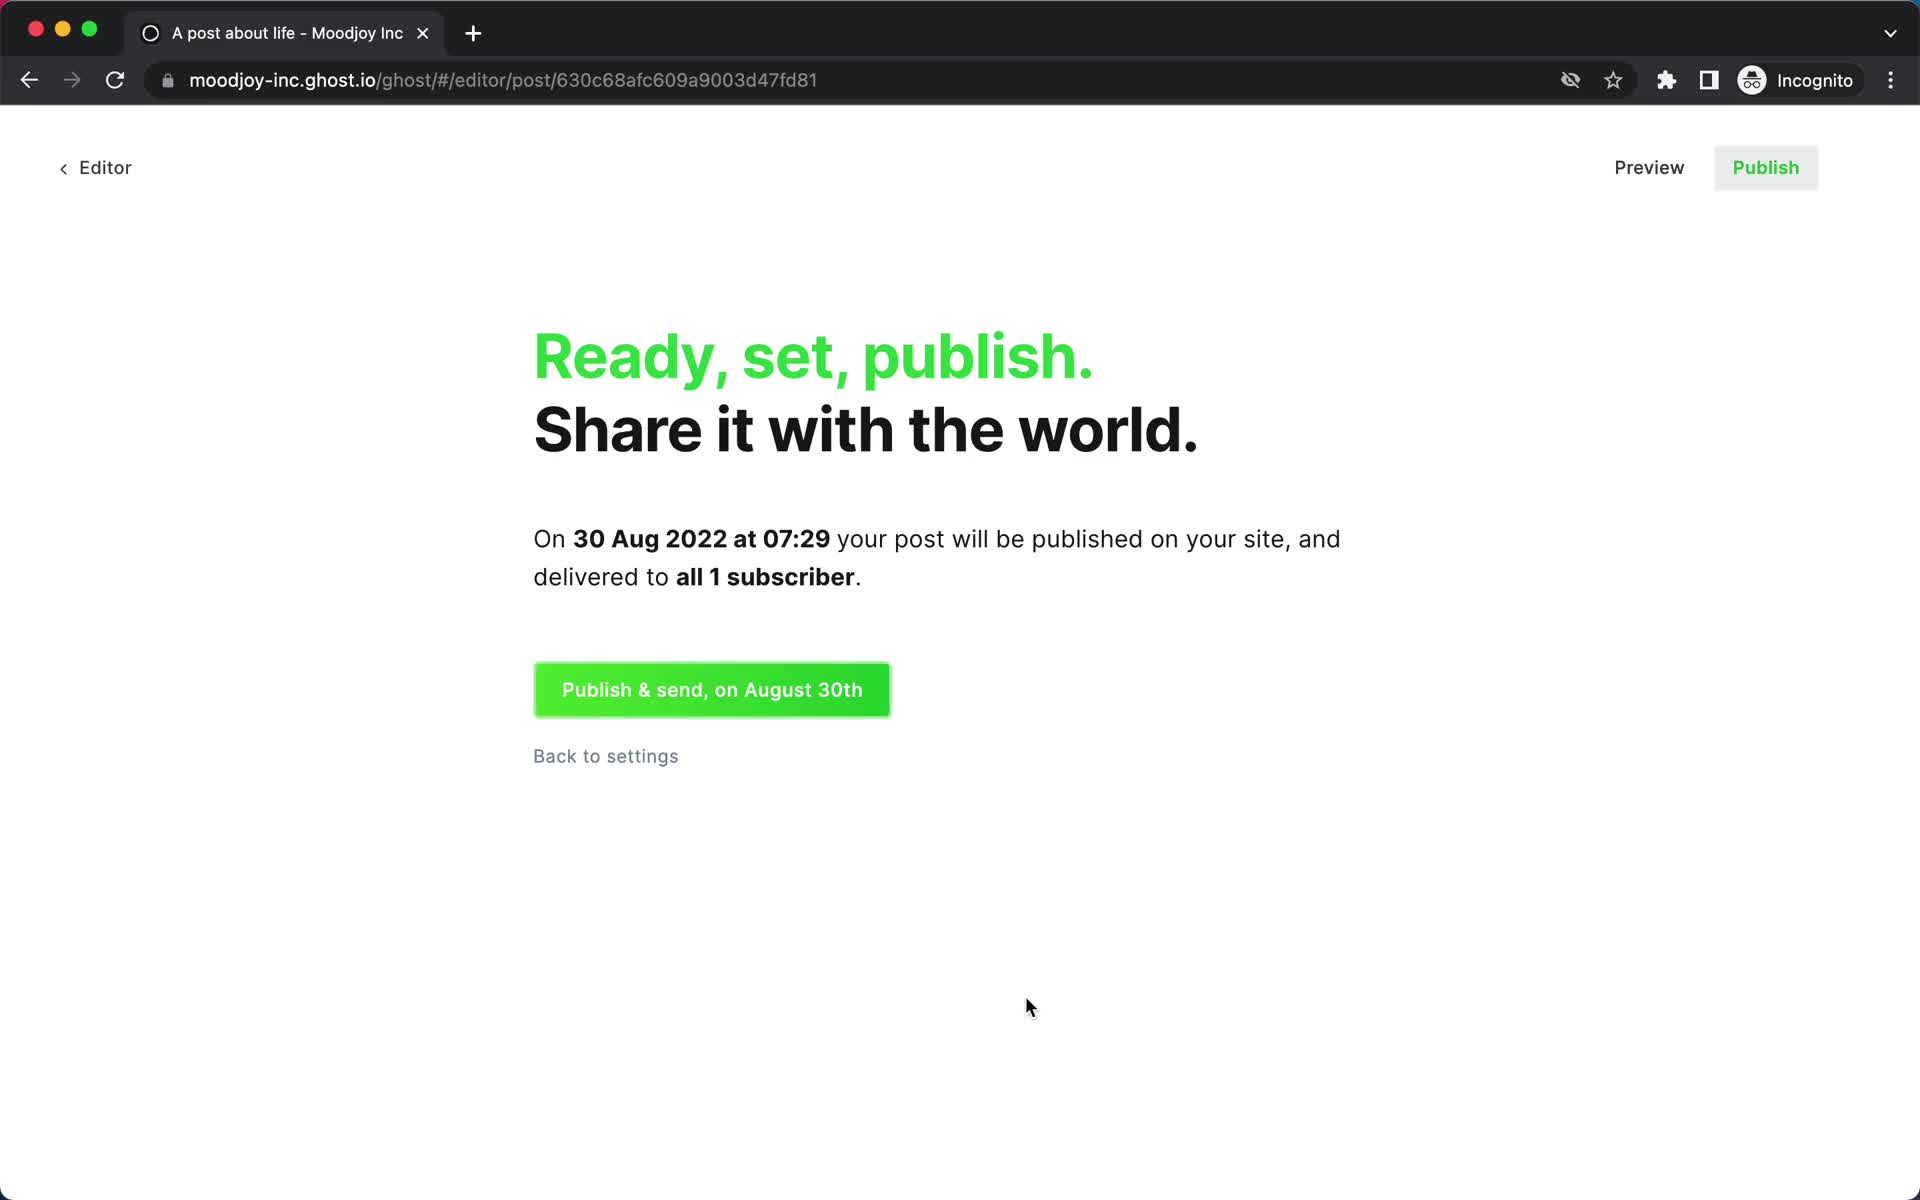This screenshot has height=1200, width=1920.
Task: Open Preview mode
Action: tap(1649, 167)
